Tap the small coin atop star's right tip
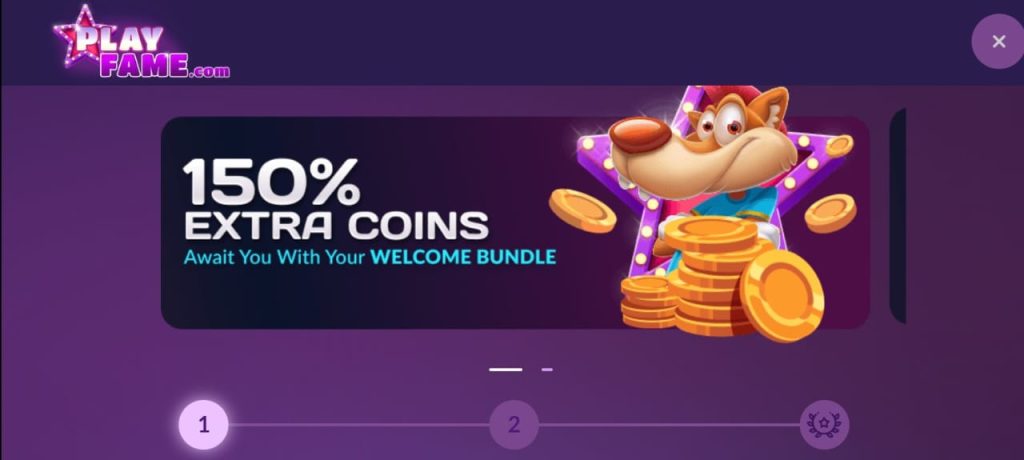The image size is (1024, 460). pyautogui.click(x=839, y=146)
